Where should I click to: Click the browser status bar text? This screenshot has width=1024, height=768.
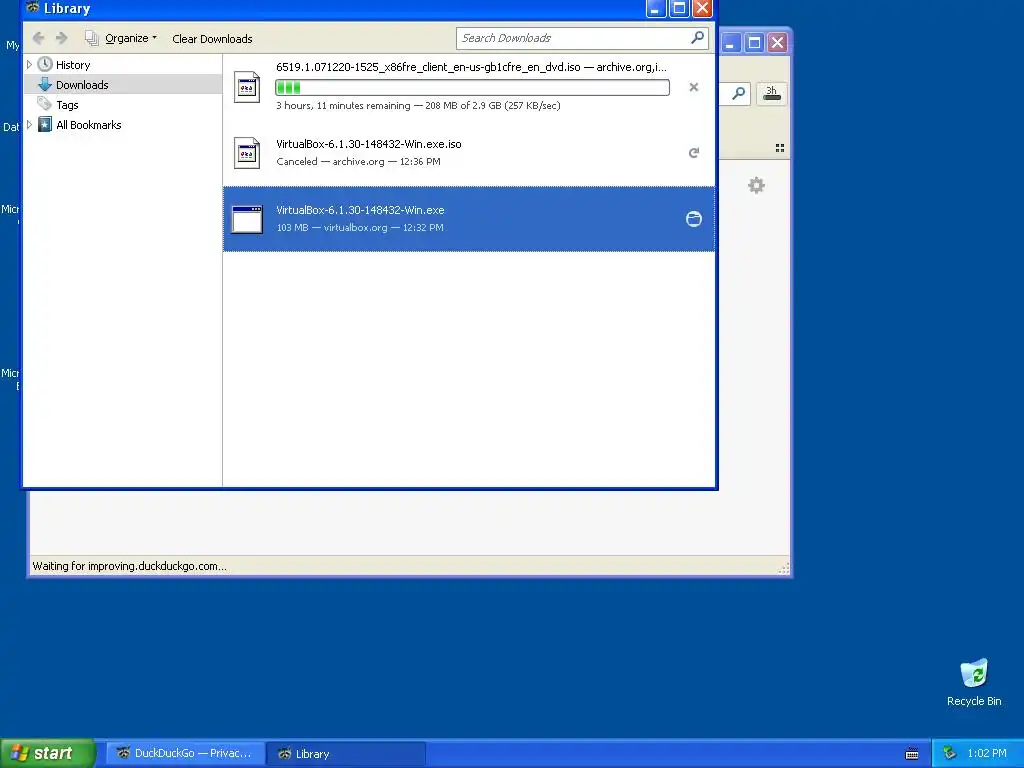(129, 566)
